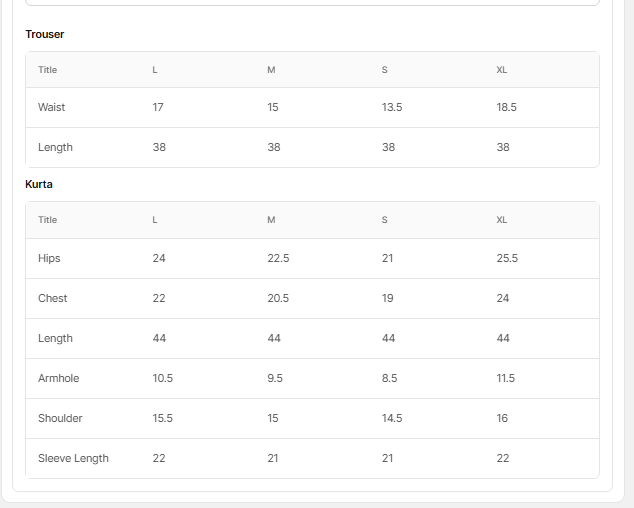The height and width of the screenshot is (508, 634).
Task: Select the Waist row label in Trouser table
Action: click(x=52, y=107)
